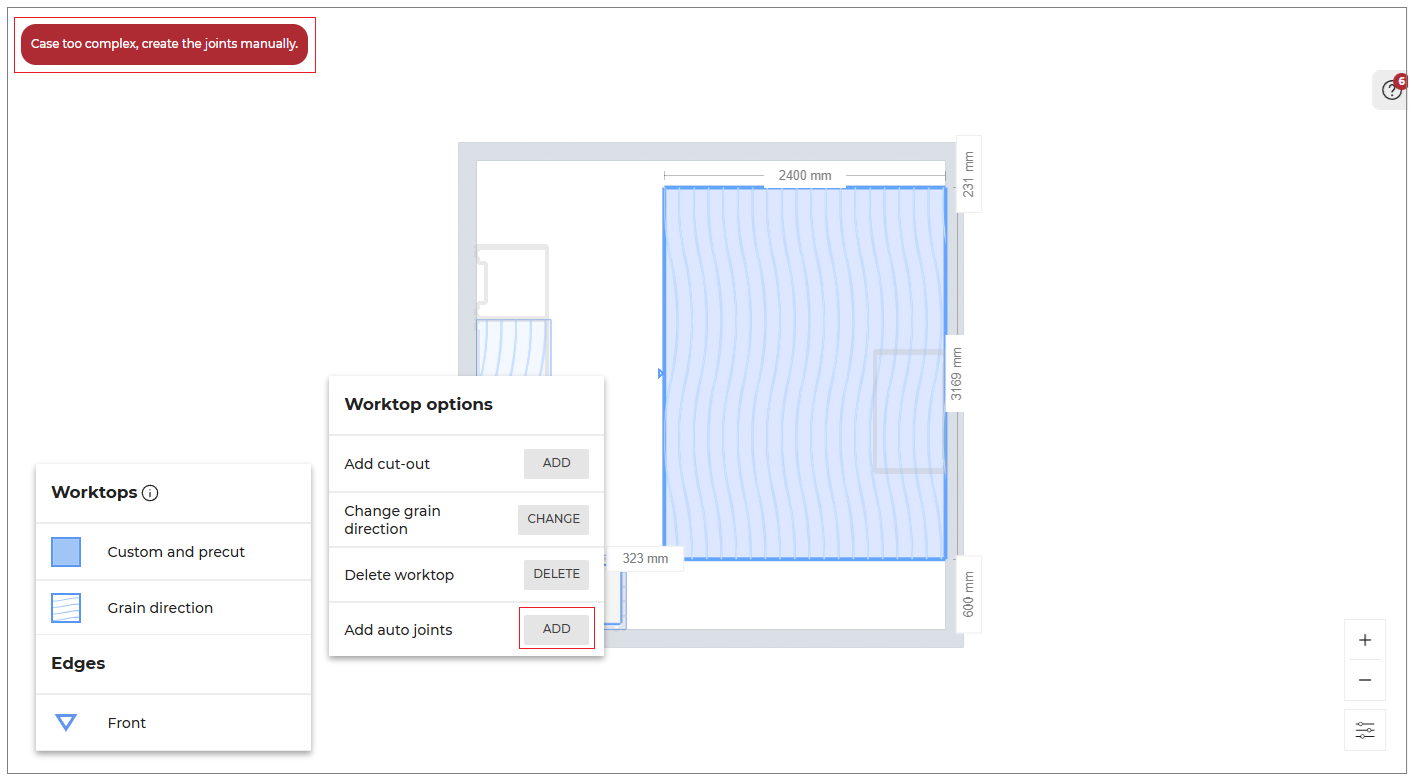
Task: Zoom in with the plus button
Action: [1365, 640]
